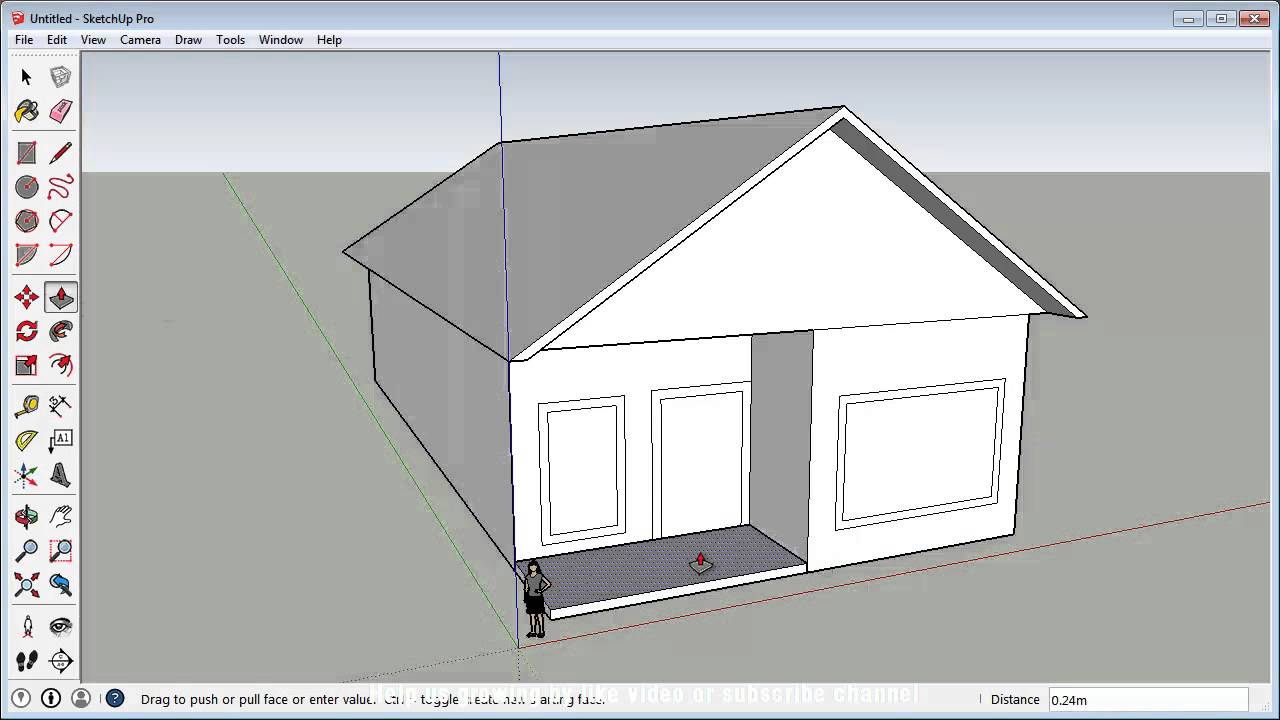Open the Edit menu
Image resolution: width=1280 pixels, height=720 pixels.
[57, 40]
